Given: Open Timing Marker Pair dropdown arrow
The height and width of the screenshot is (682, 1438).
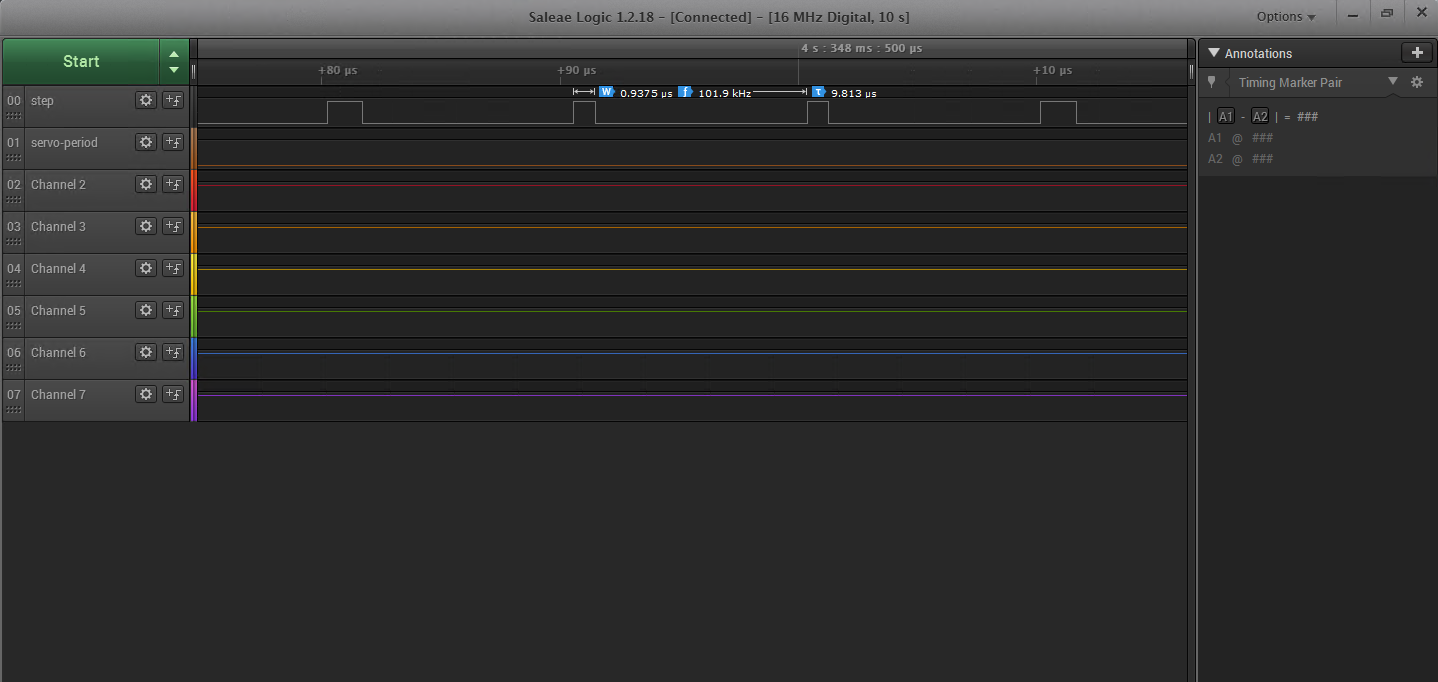Looking at the screenshot, I should pyautogui.click(x=1393, y=81).
